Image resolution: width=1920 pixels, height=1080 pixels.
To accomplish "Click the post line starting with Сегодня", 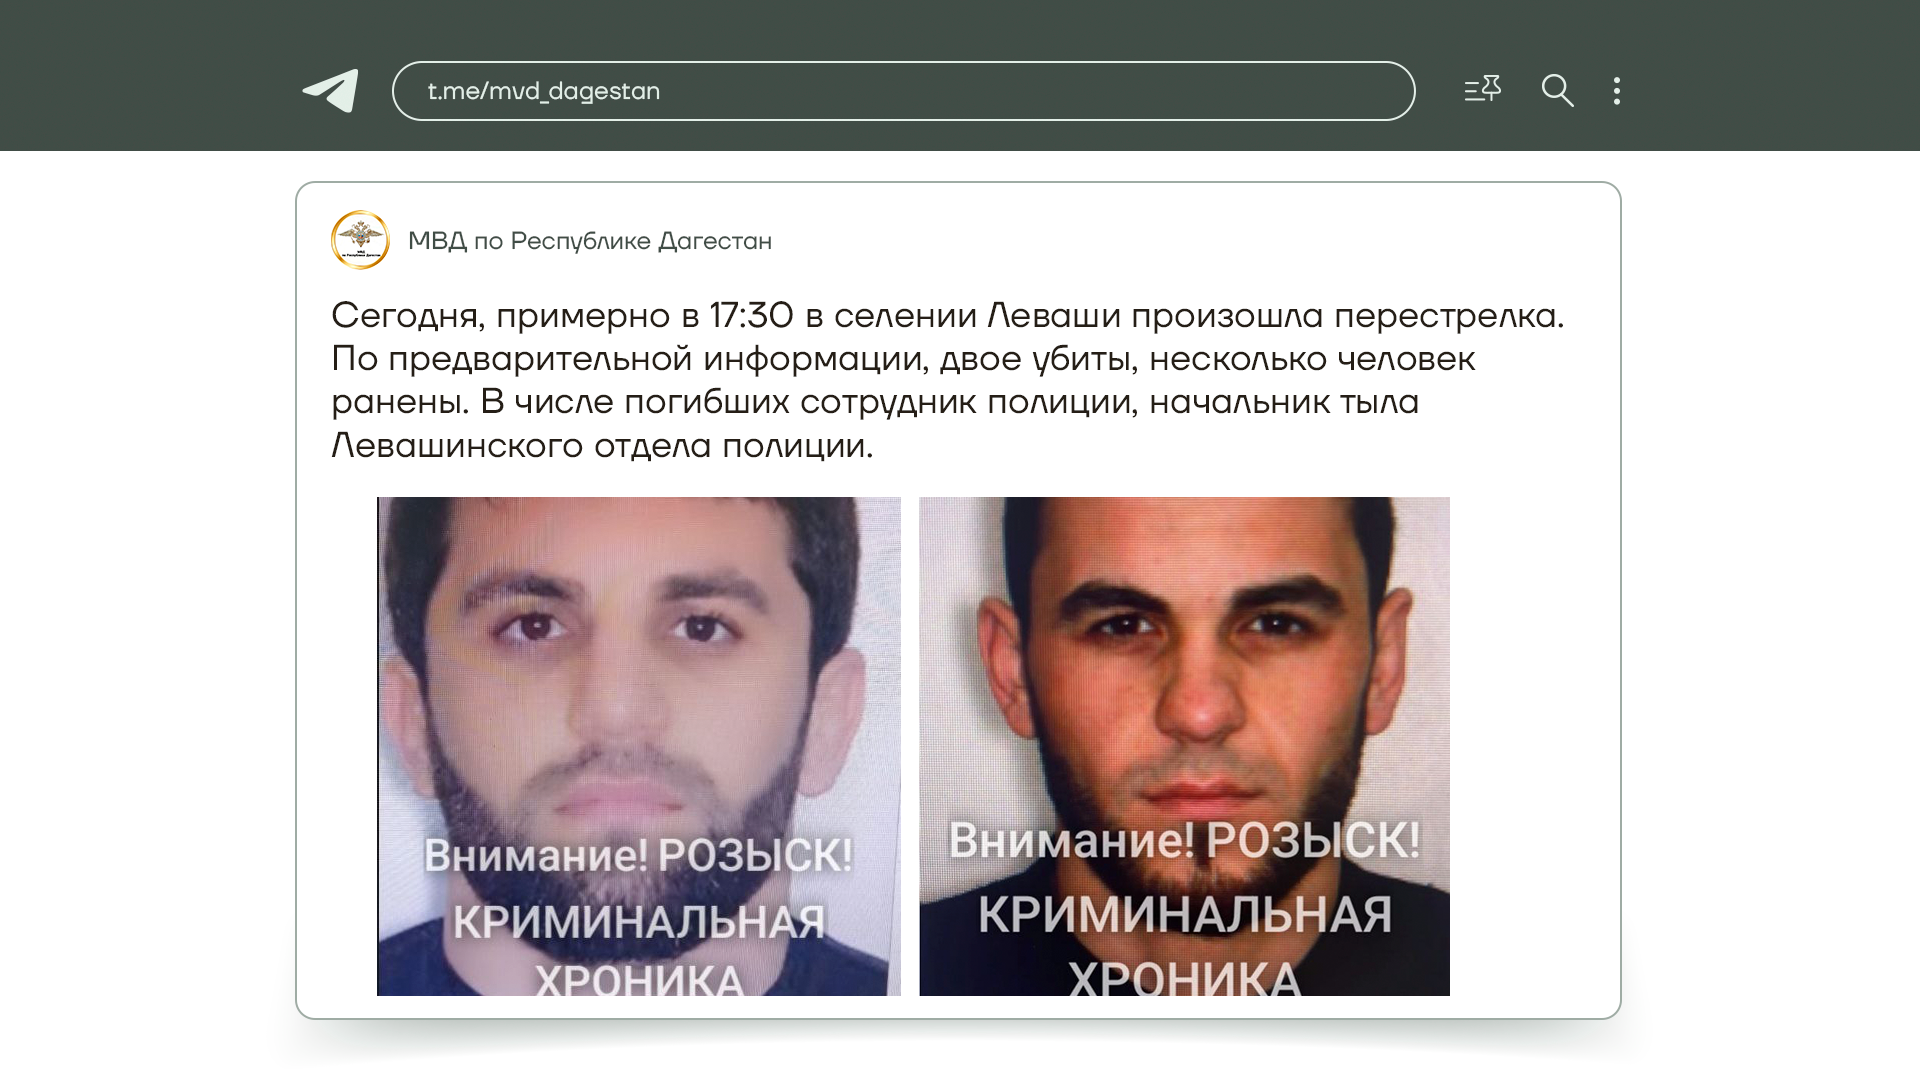I will 947,316.
